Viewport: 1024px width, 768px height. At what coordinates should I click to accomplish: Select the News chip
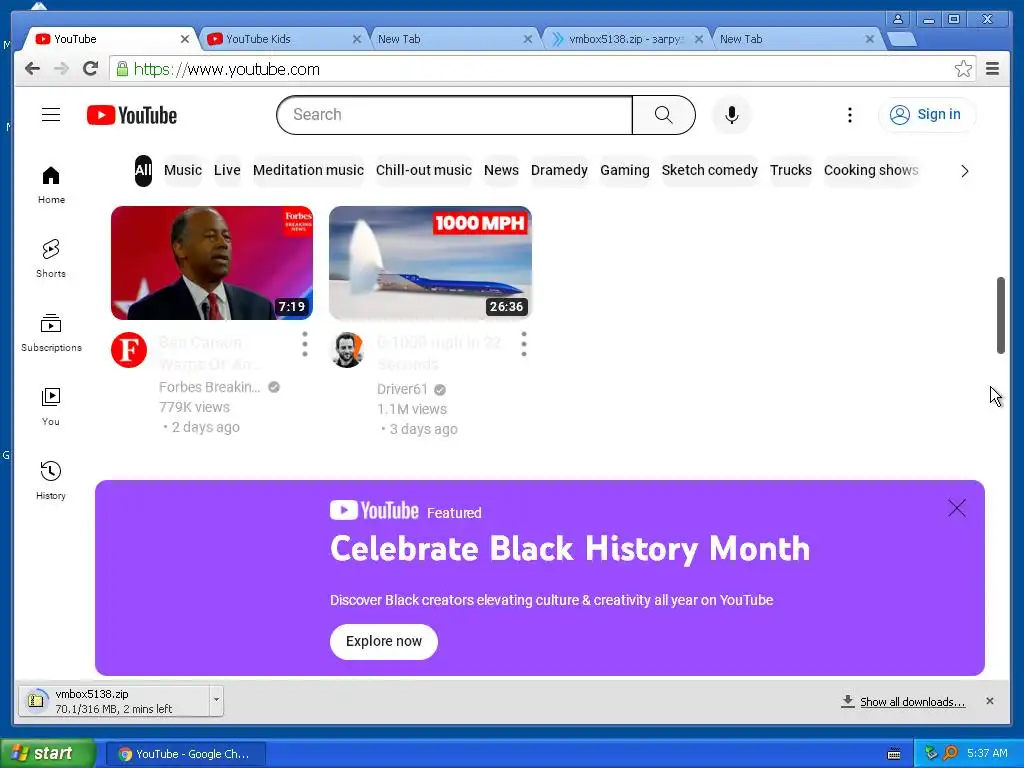click(502, 170)
